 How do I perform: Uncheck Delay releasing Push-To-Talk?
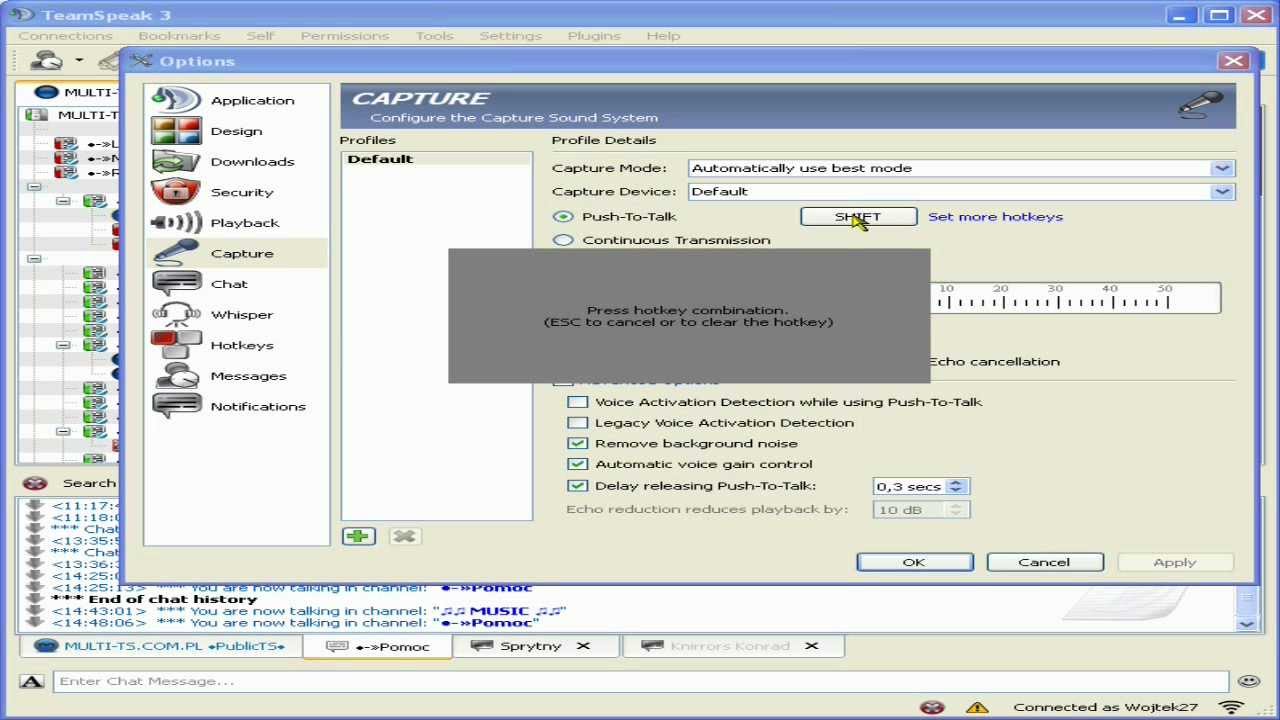tap(577, 486)
